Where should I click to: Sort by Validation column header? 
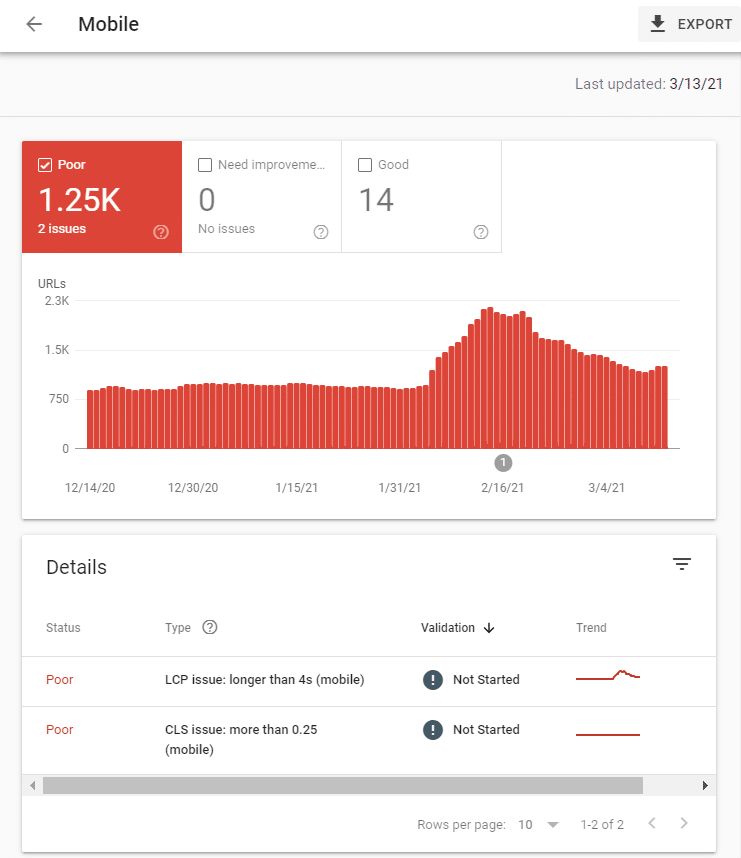[x=457, y=628]
